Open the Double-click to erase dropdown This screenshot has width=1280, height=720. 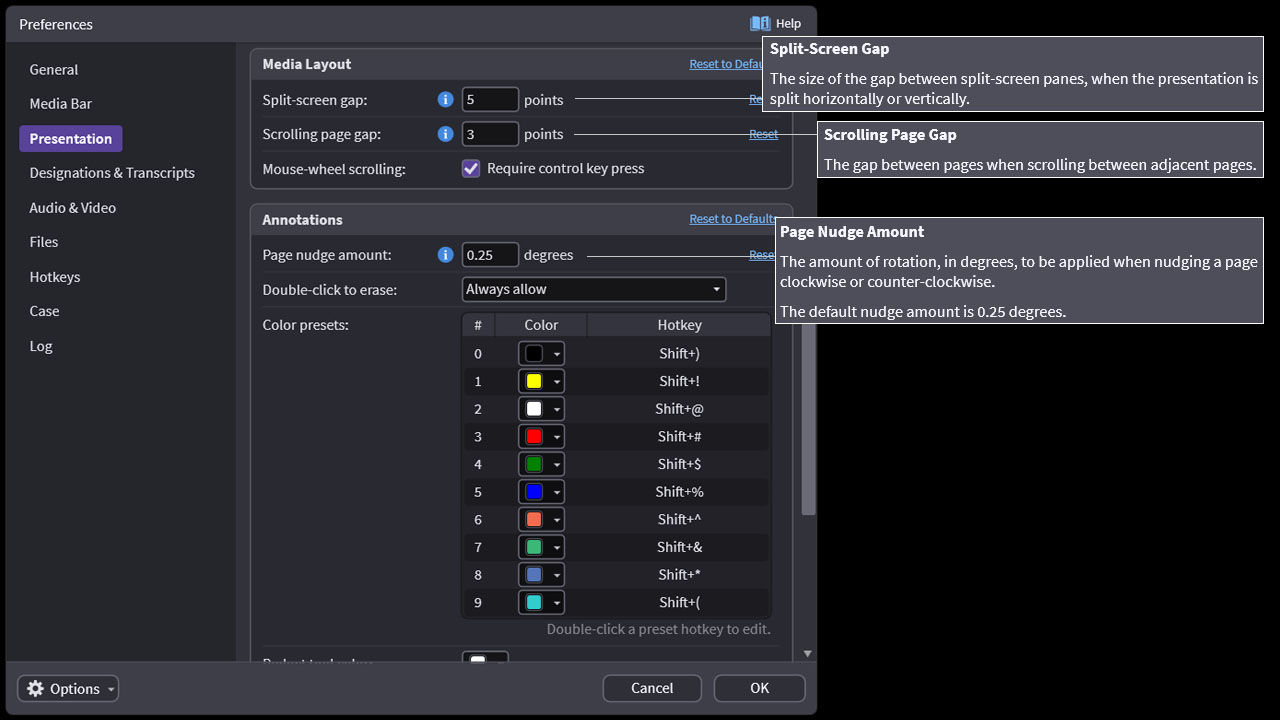tap(594, 289)
